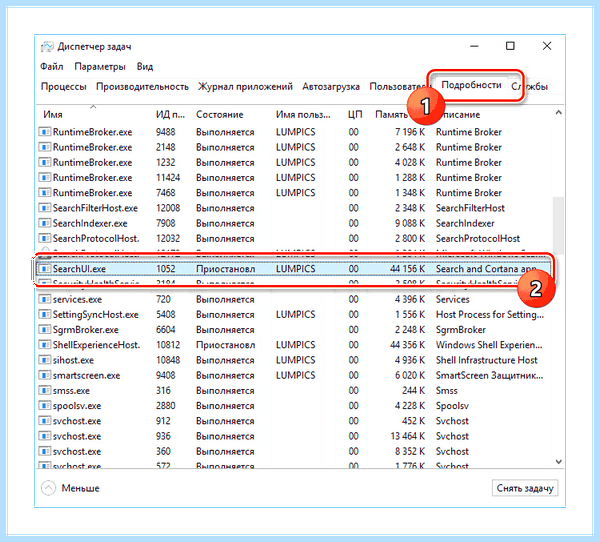The width and height of the screenshot is (600, 542).
Task: Switch to the Производительность tab
Action: 142,87
